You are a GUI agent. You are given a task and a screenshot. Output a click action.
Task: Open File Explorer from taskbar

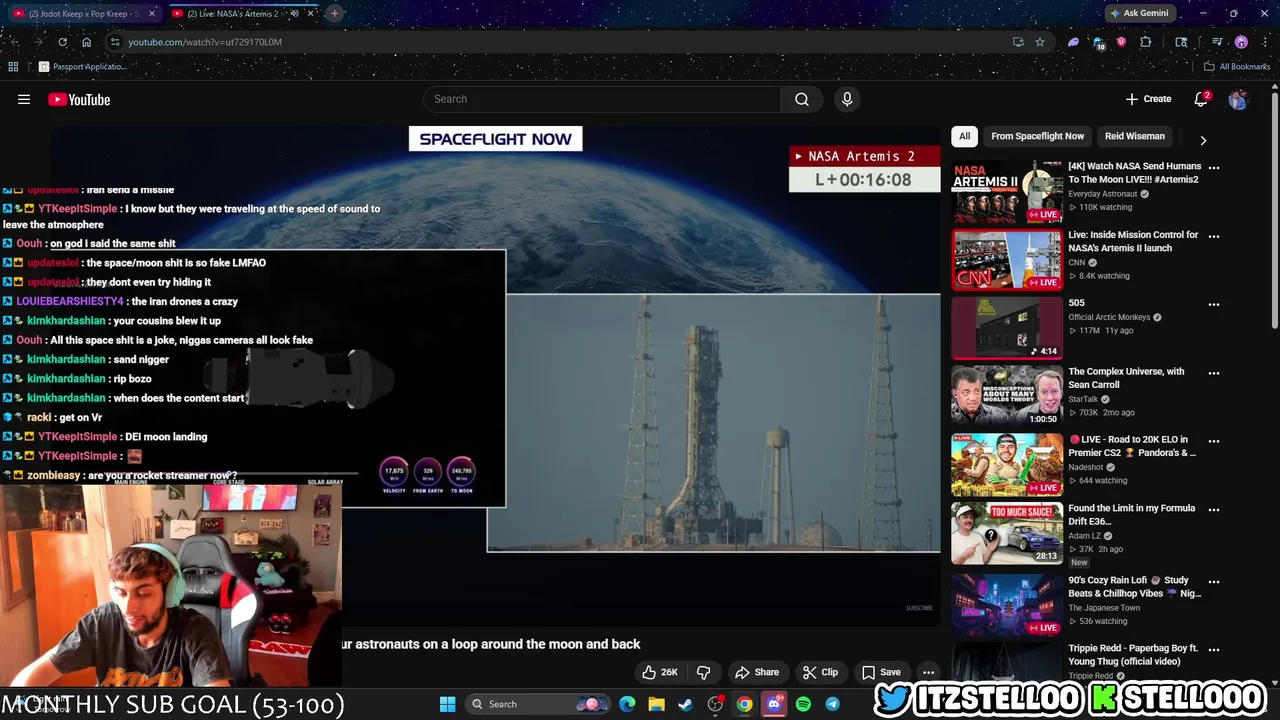(x=656, y=704)
